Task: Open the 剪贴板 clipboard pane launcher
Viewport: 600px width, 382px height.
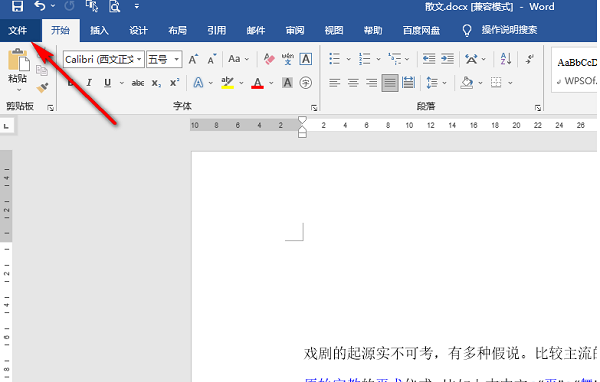Action: pyautogui.click(x=51, y=108)
